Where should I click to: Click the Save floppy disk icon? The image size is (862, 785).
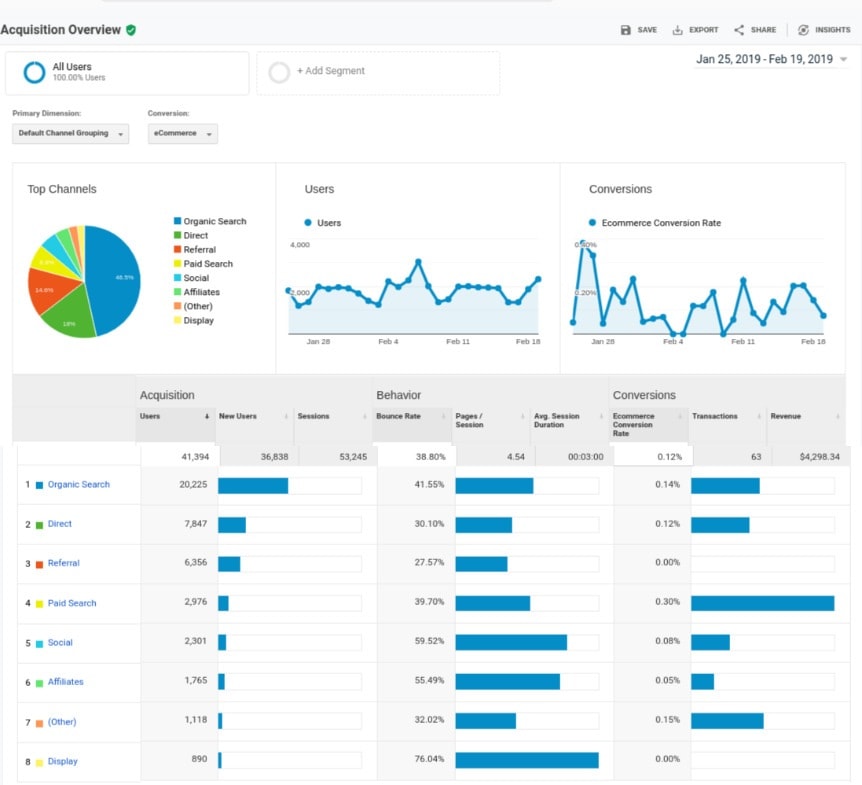(626, 30)
